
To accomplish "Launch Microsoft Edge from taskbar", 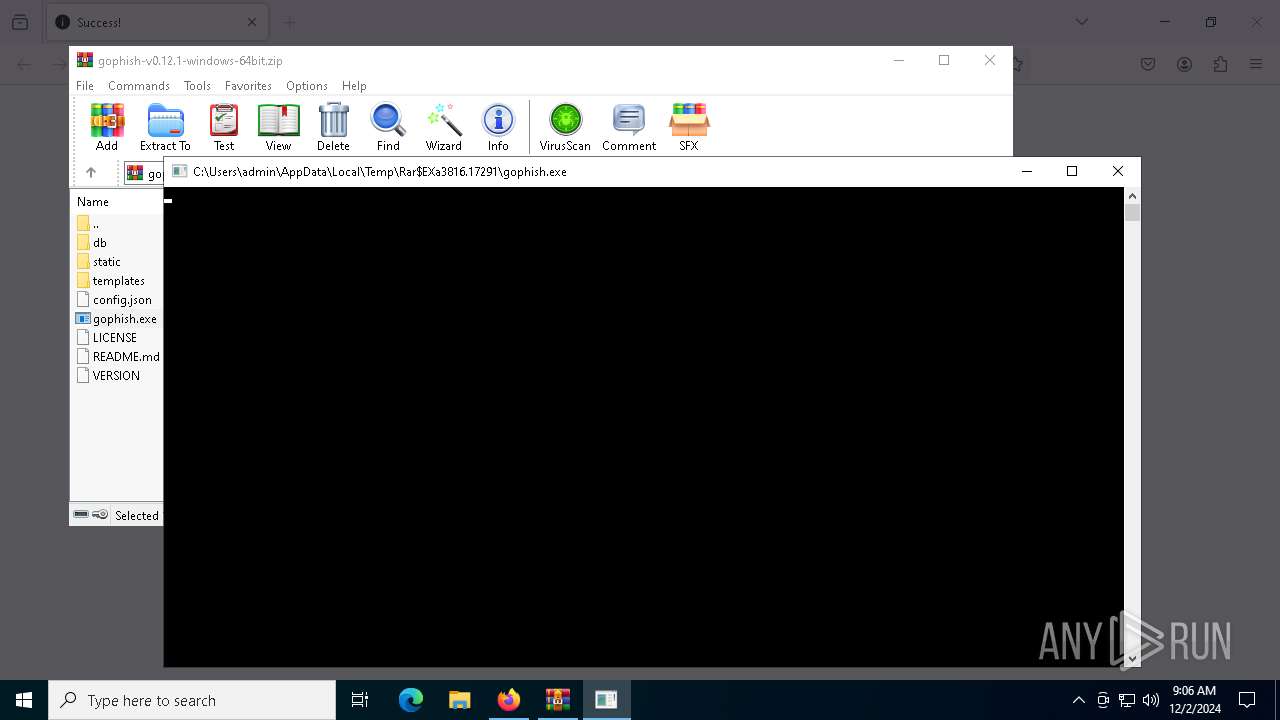I will pos(411,700).
